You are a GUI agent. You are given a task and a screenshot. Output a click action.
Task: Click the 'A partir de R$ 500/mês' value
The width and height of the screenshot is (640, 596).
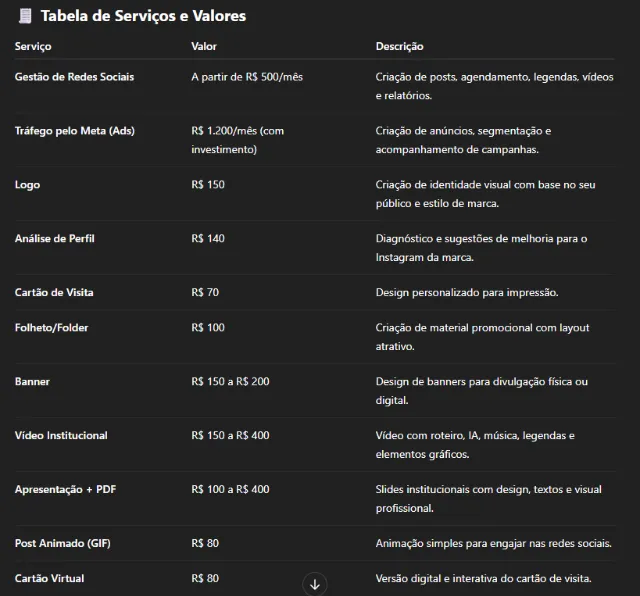point(247,77)
